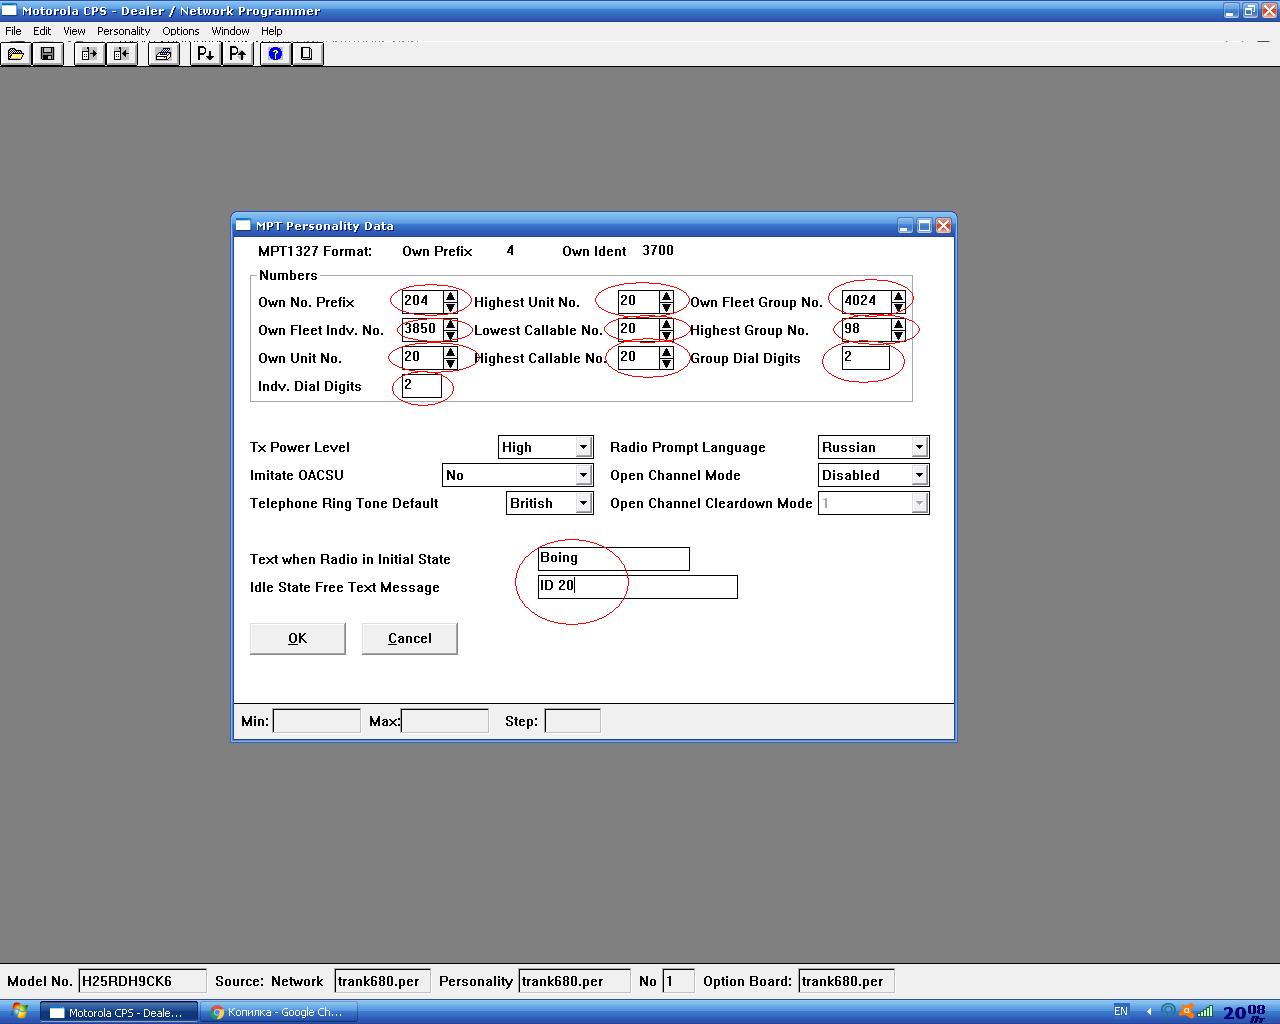Increase the Own Fleet Indv. No. value

pos(450,324)
